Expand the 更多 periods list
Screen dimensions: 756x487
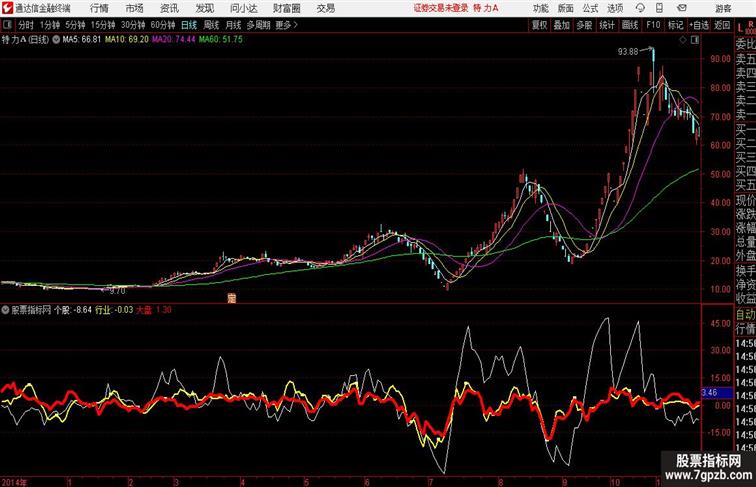(x=286, y=25)
